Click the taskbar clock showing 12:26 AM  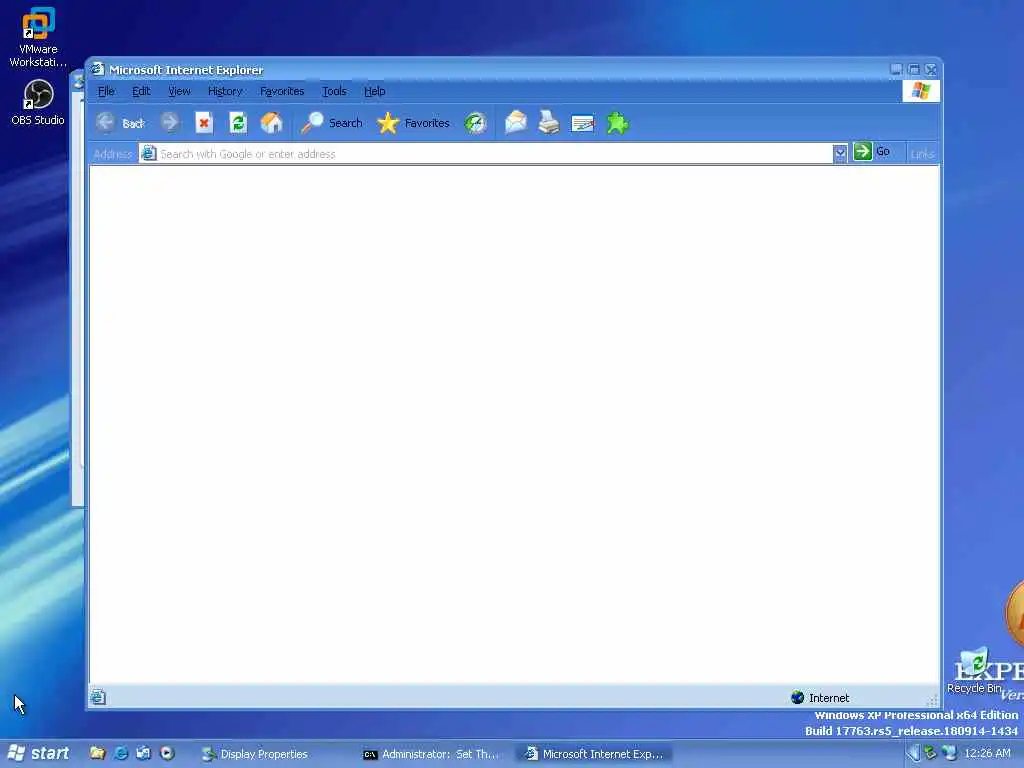tap(987, 753)
